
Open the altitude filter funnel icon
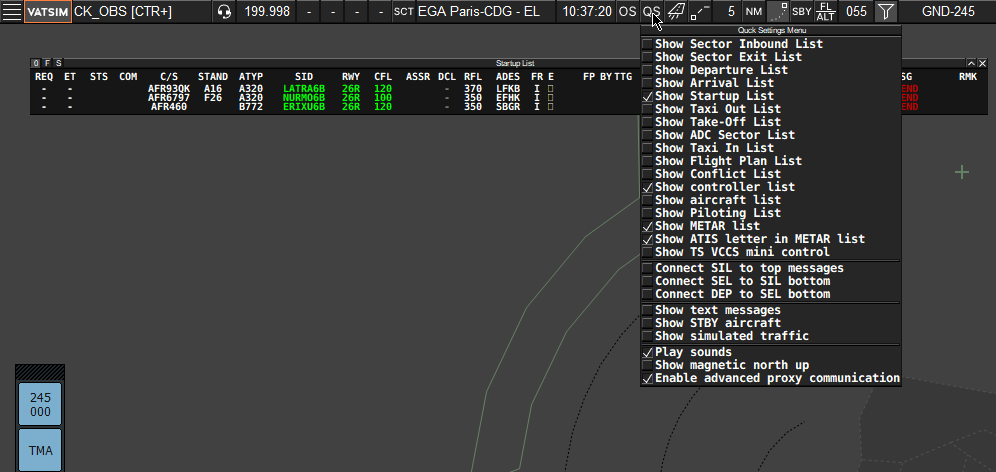pyautogui.click(x=885, y=11)
